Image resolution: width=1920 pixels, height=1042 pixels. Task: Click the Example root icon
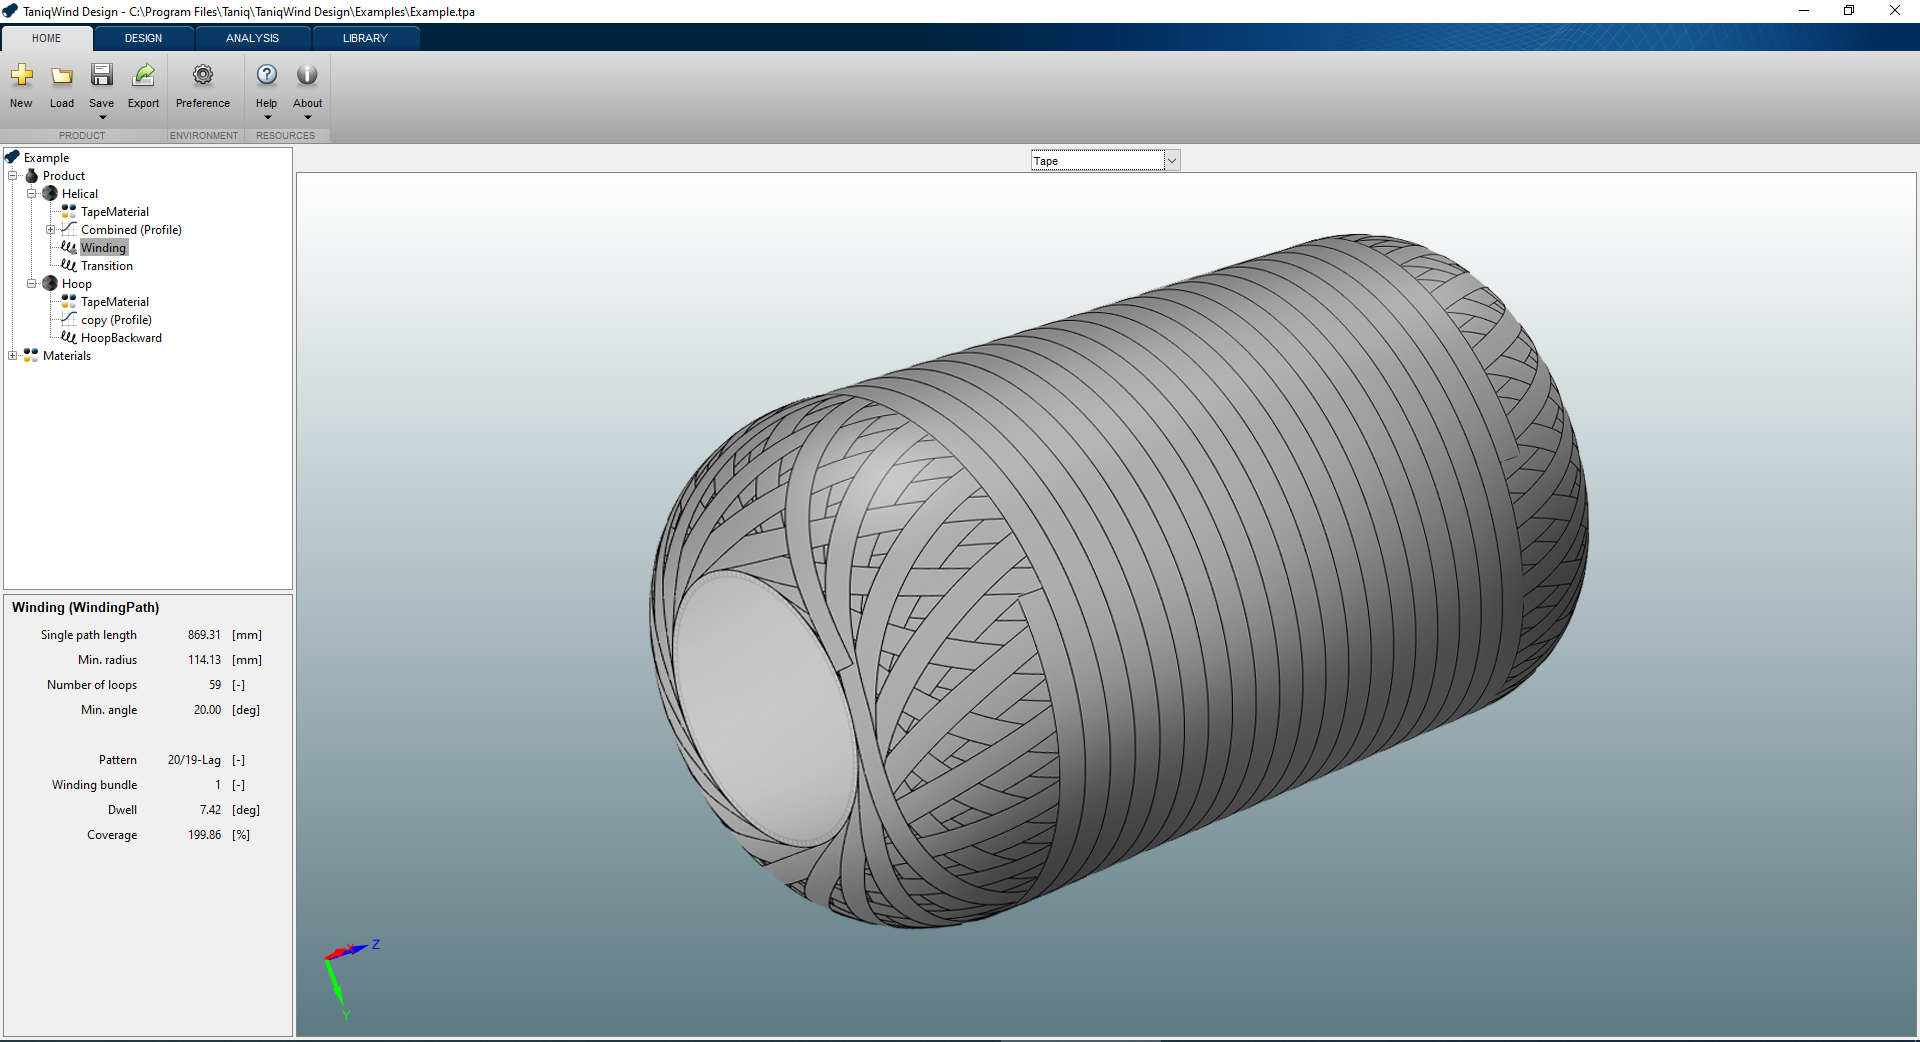(12, 157)
